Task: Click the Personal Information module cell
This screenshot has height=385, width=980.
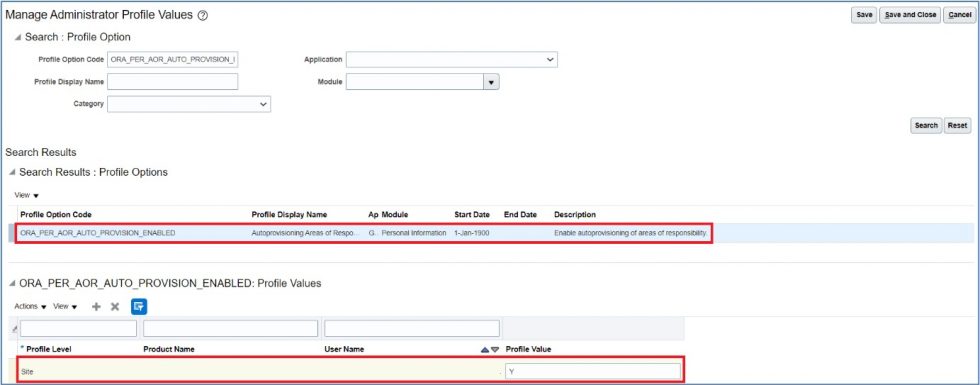Action: pyautogui.click(x=414, y=232)
